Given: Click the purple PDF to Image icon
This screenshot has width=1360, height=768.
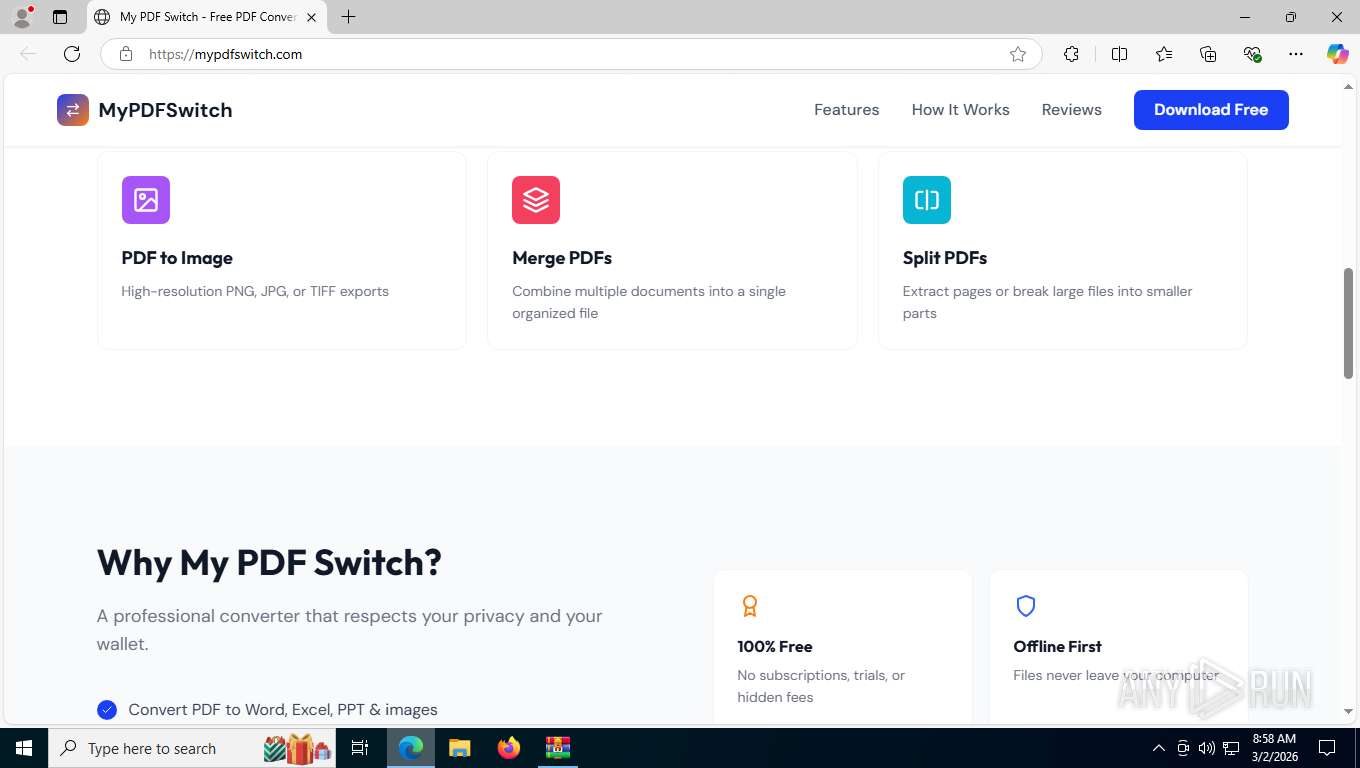Looking at the screenshot, I should coord(146,200).
